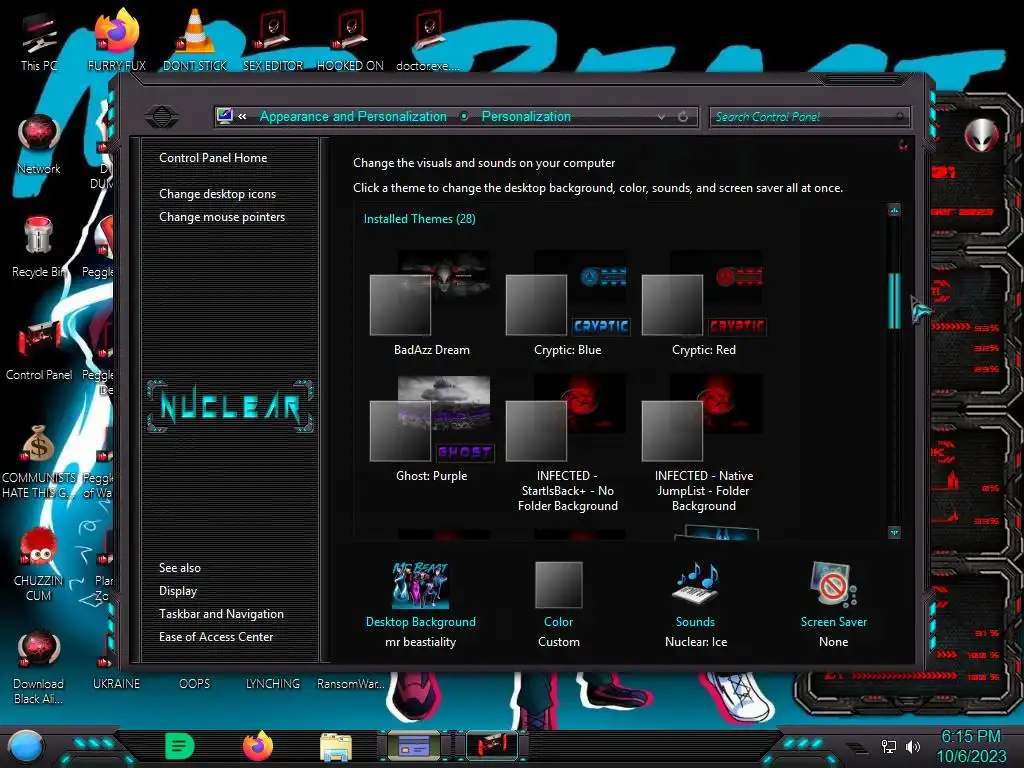Screen dimensions: 1024x768
Task: Open the HOOKED ON desktop shortcut
Action: click(351, 40)
